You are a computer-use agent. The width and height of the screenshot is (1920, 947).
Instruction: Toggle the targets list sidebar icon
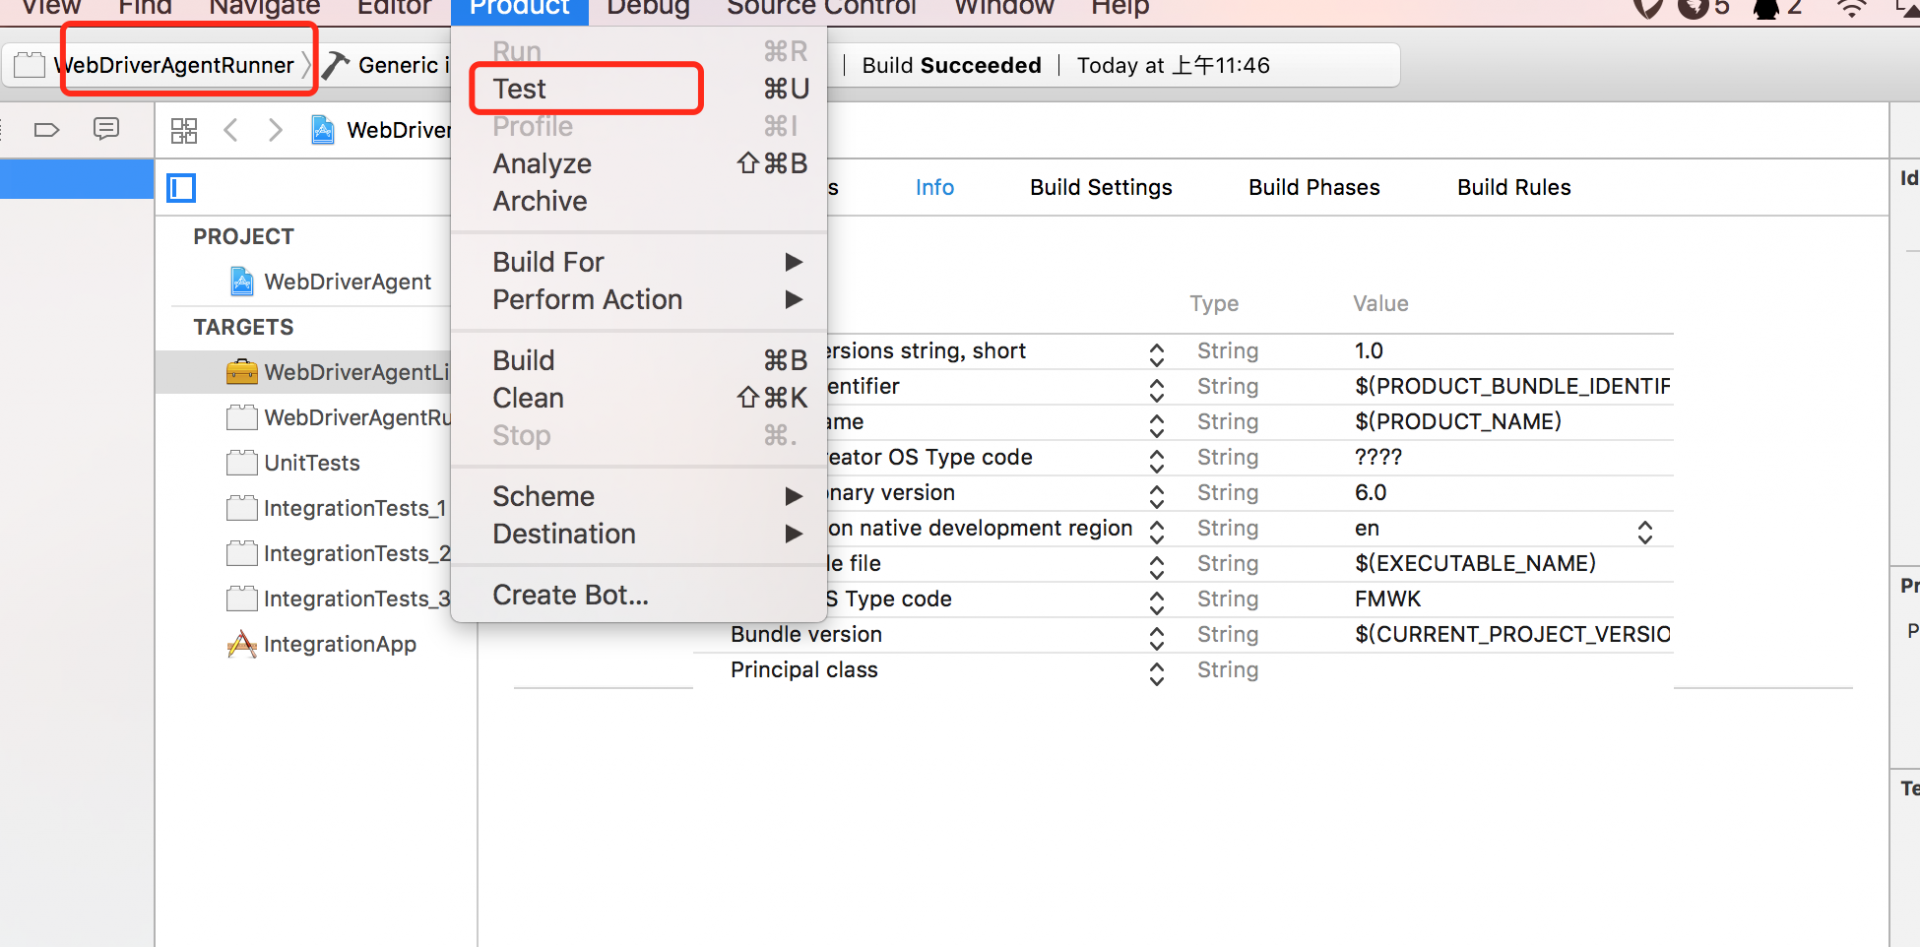pyautogui.click(x=181, y=188)
